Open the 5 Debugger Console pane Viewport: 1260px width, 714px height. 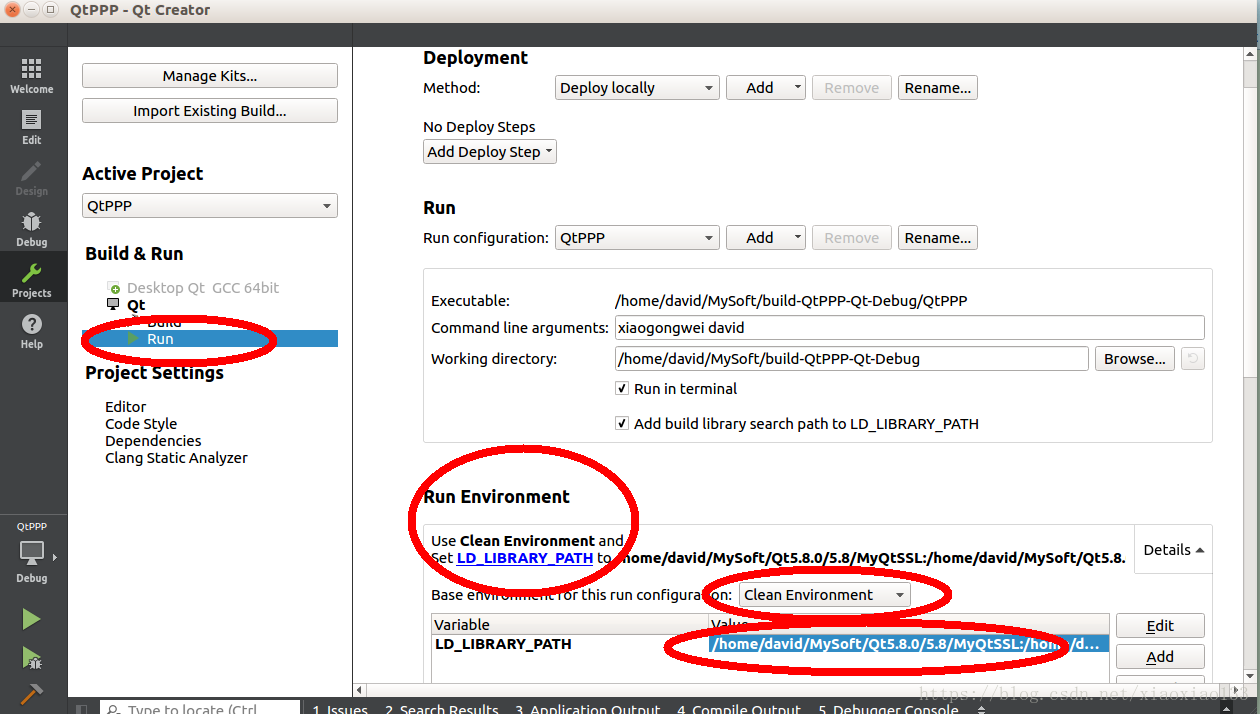(x=888, y=708)
